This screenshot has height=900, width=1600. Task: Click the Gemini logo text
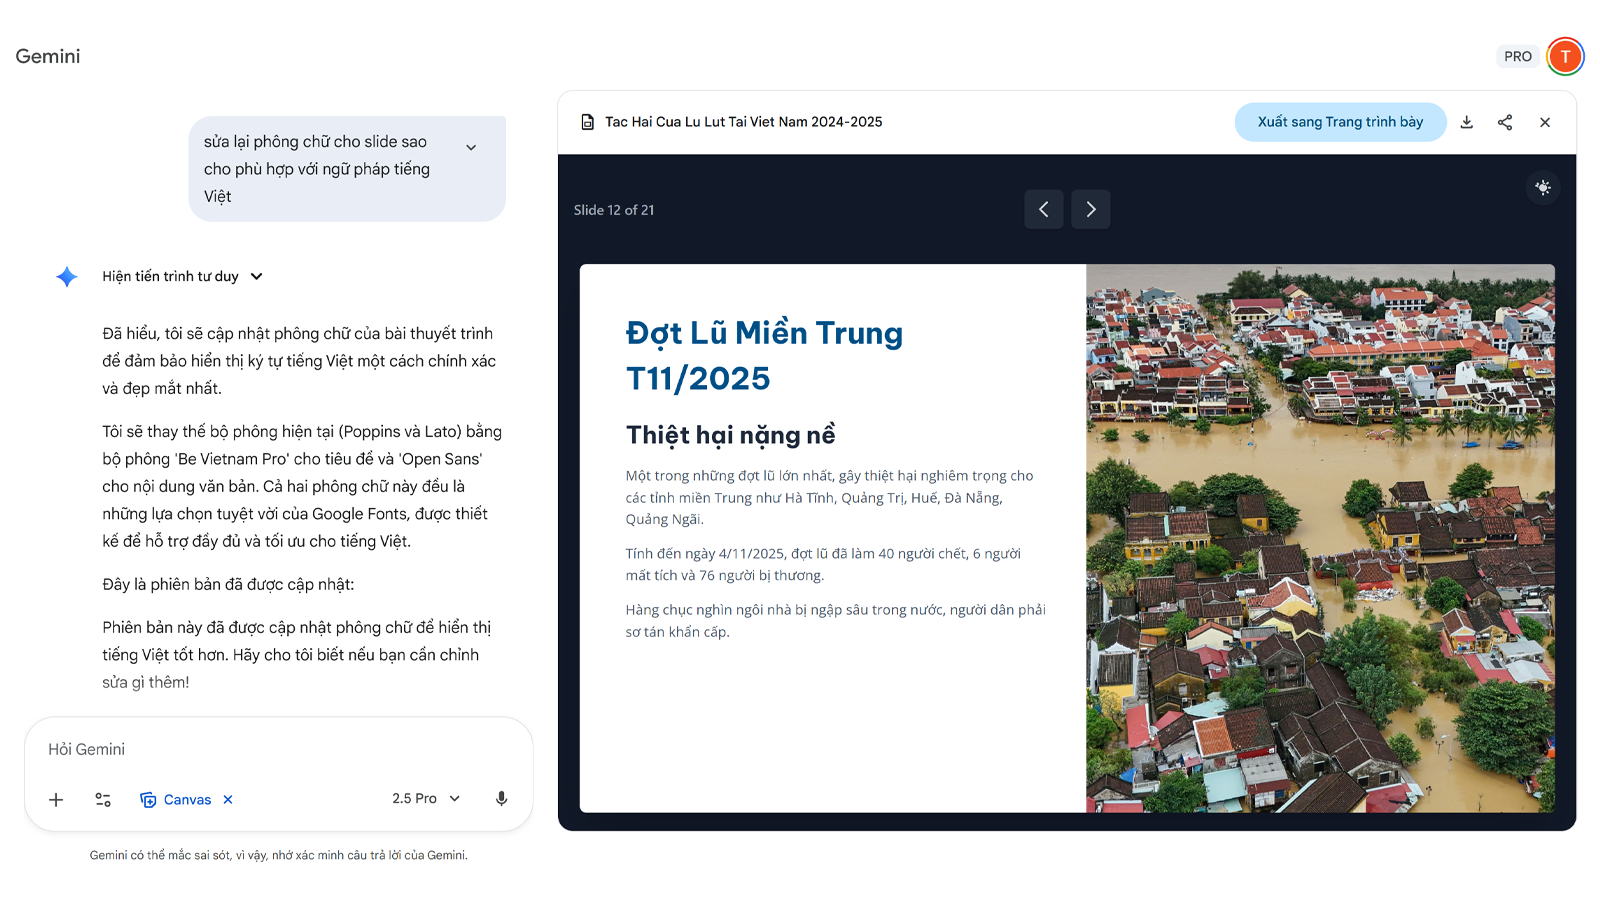(48, 56)
